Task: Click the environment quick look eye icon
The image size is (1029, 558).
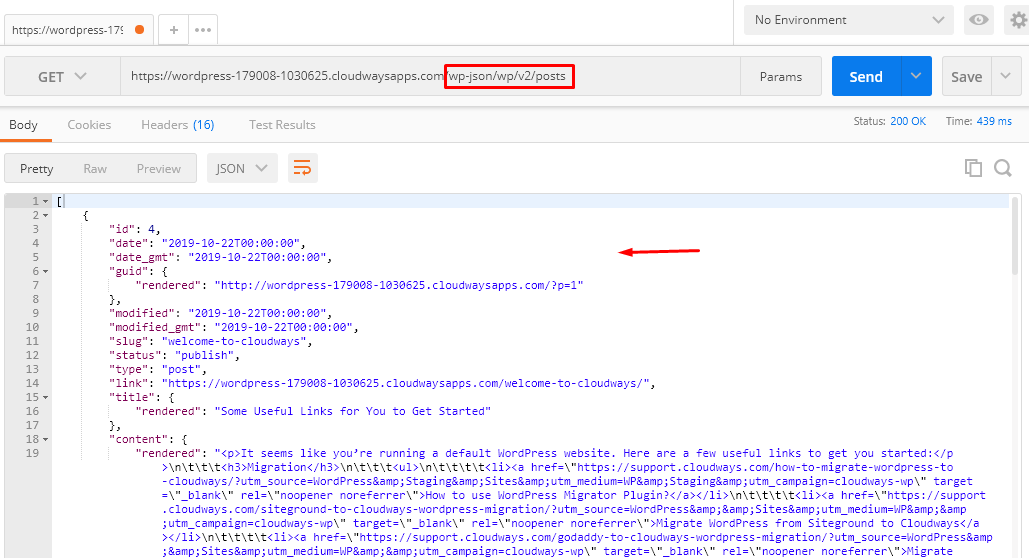Action: pyautogui.click(x=978, y=20)
